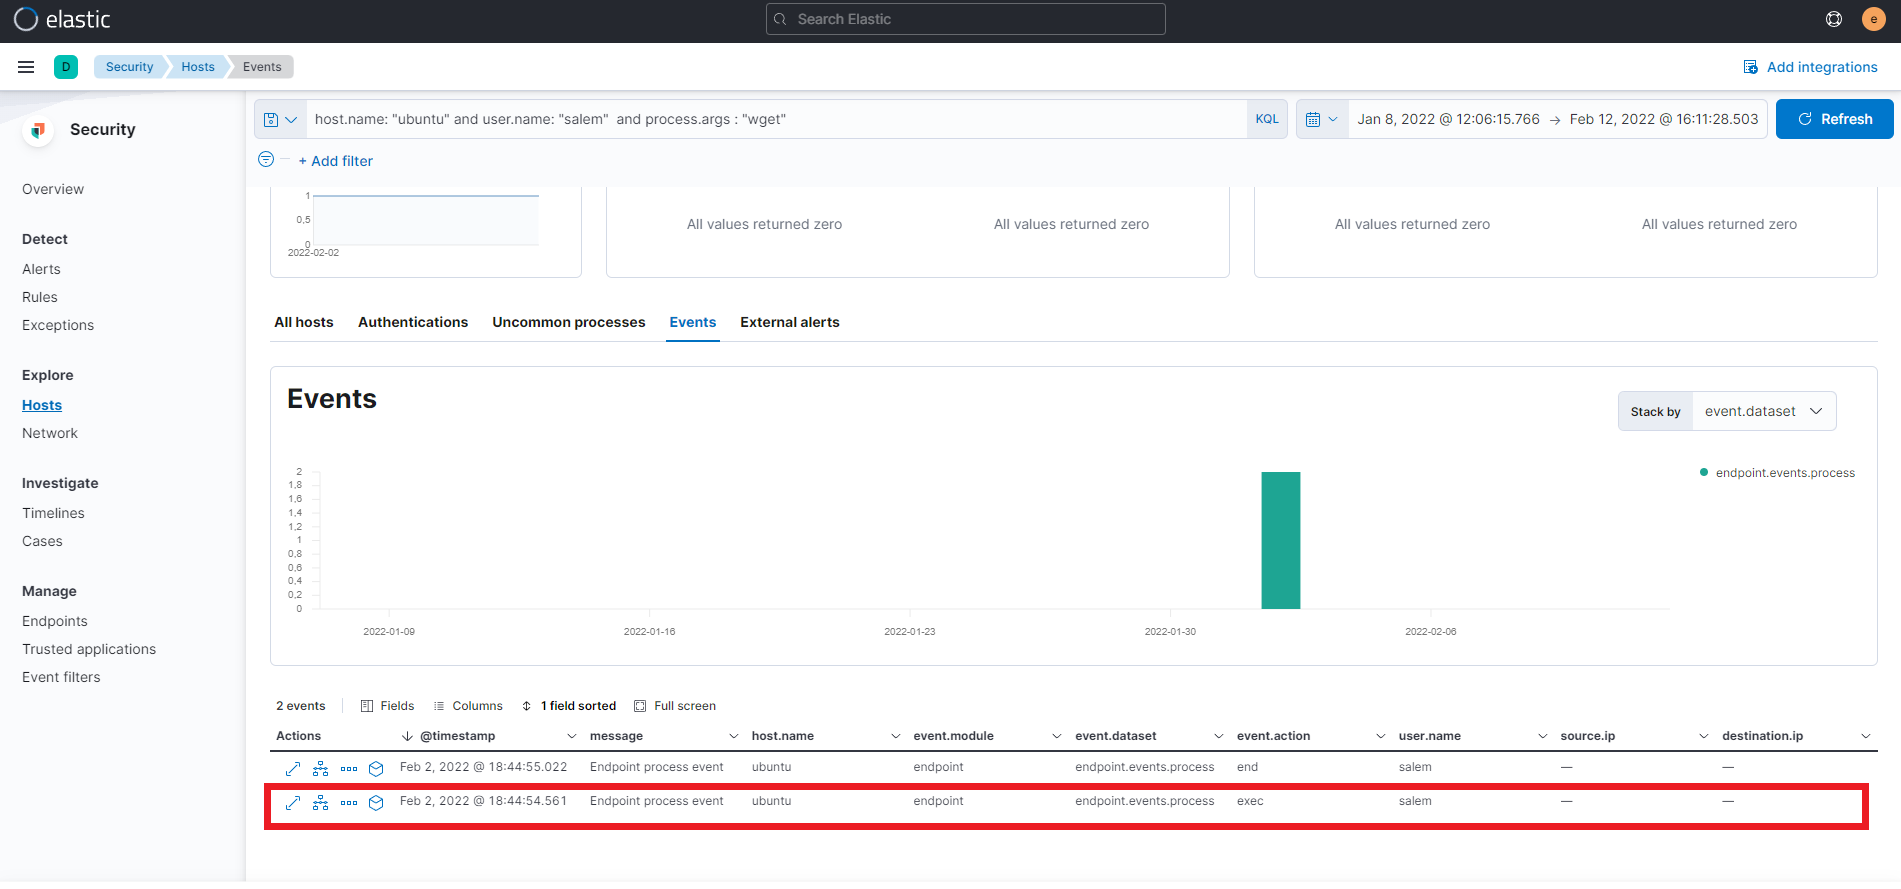This screenshot has height=889, width=1901.
Task: Toggle the KQL query language switch
Action: click(x=1266, y=119)
